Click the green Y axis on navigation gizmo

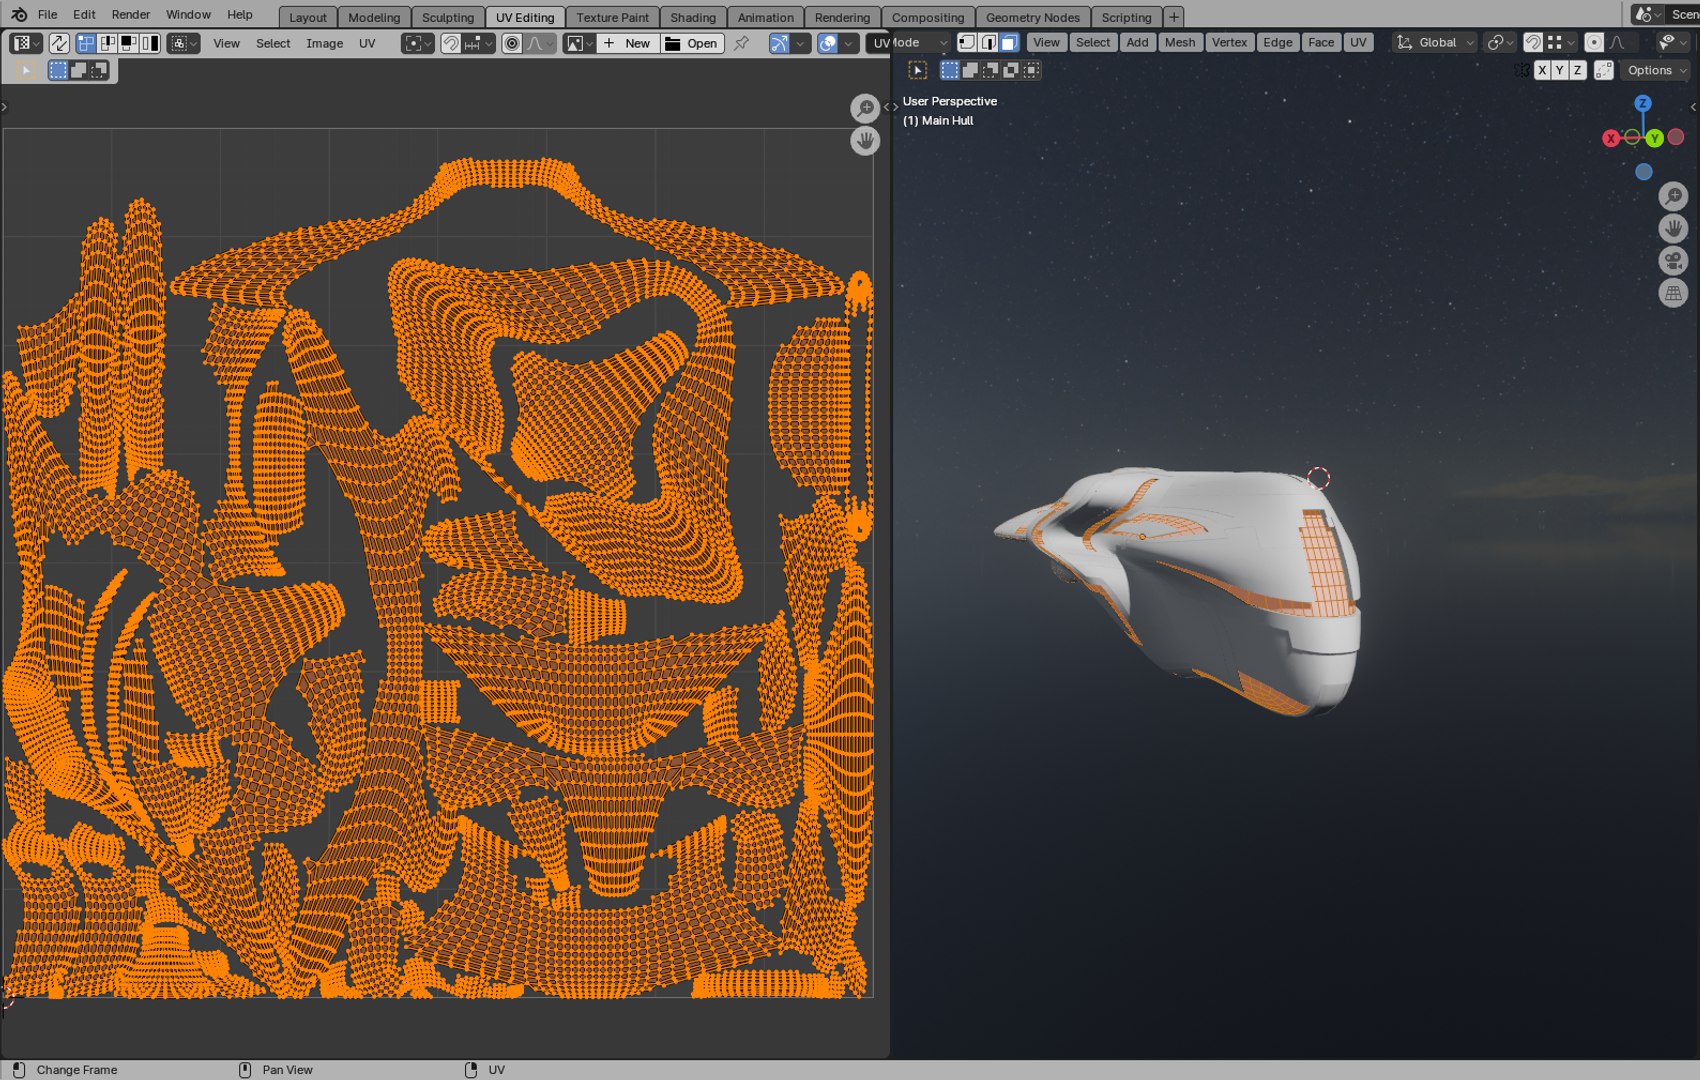1655,138
